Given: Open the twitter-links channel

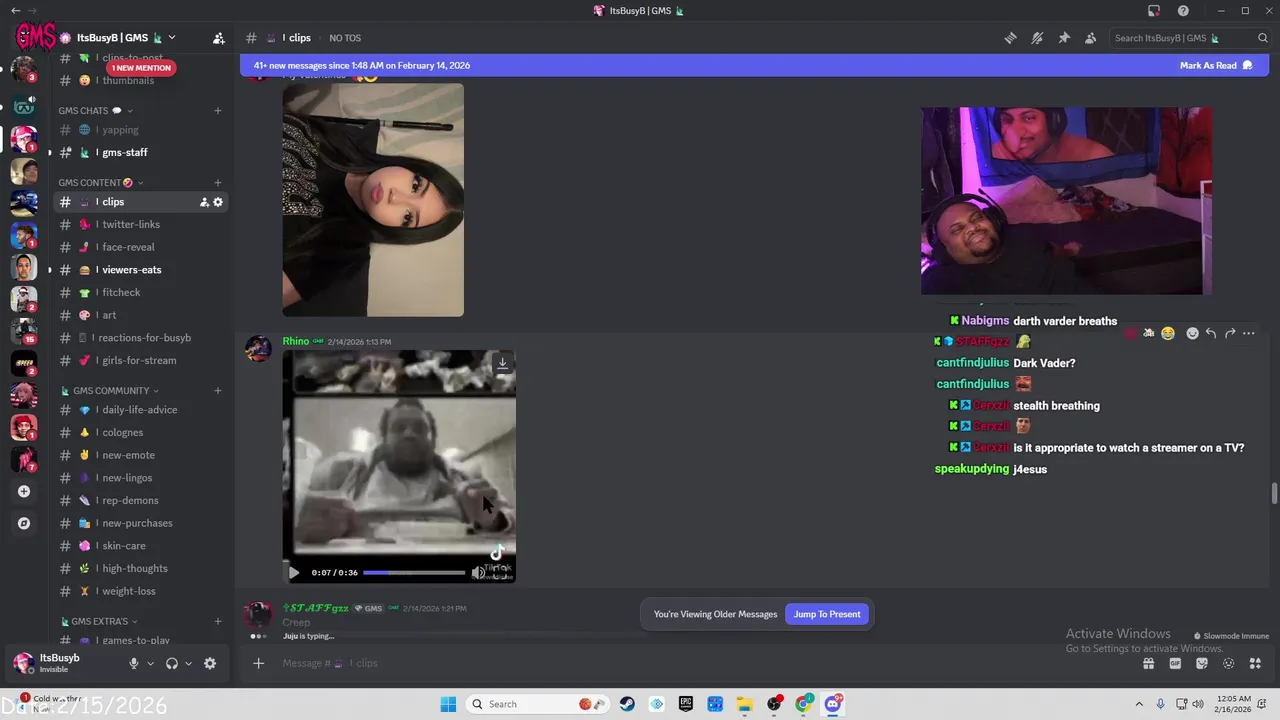Looking at the screenshot, I should [x=140, y=225].
